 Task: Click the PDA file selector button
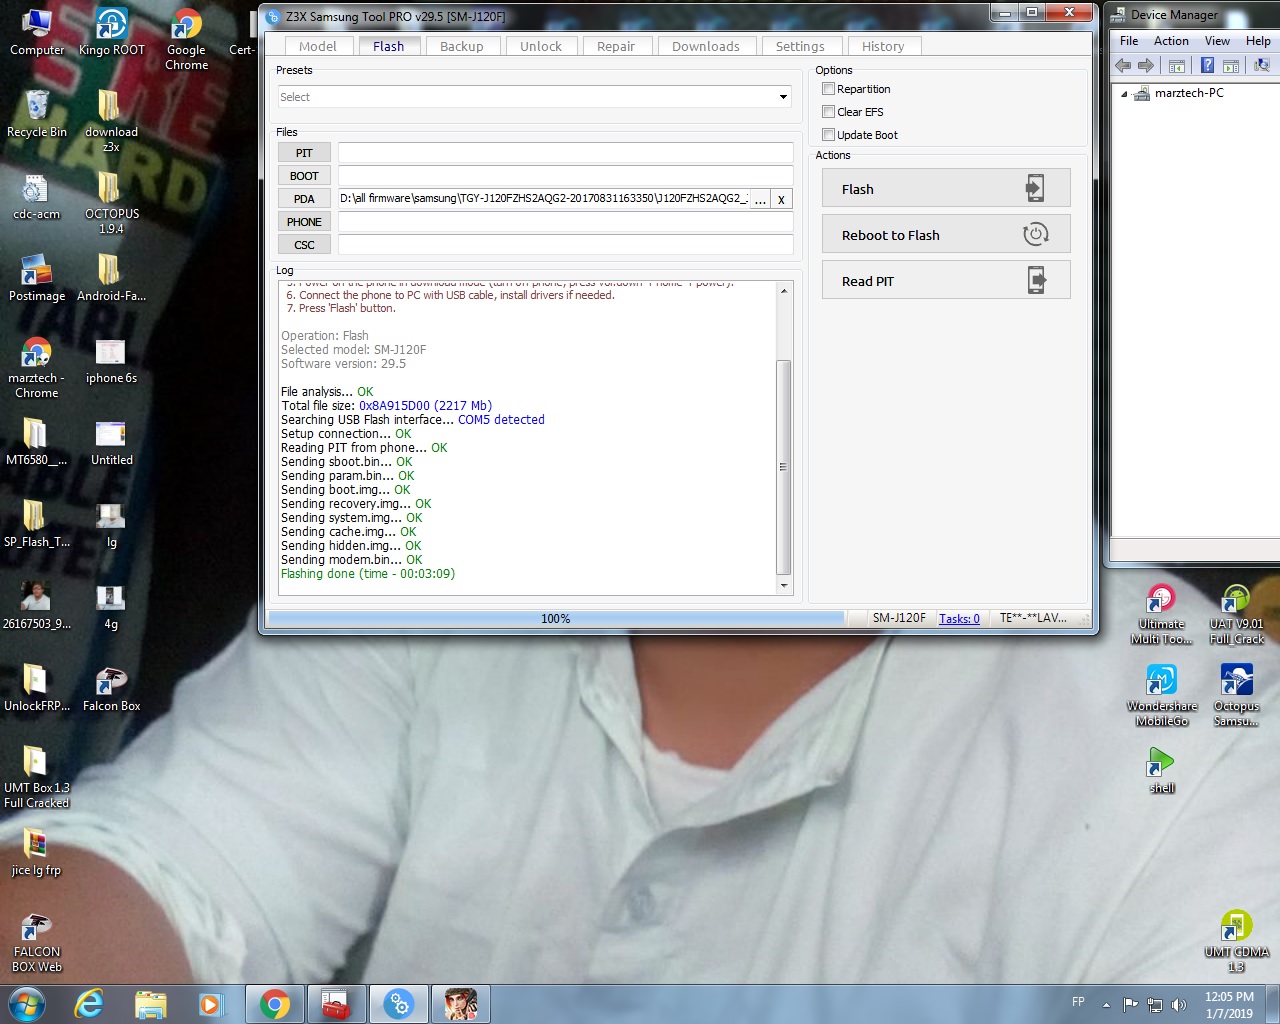tap(304, 199)
